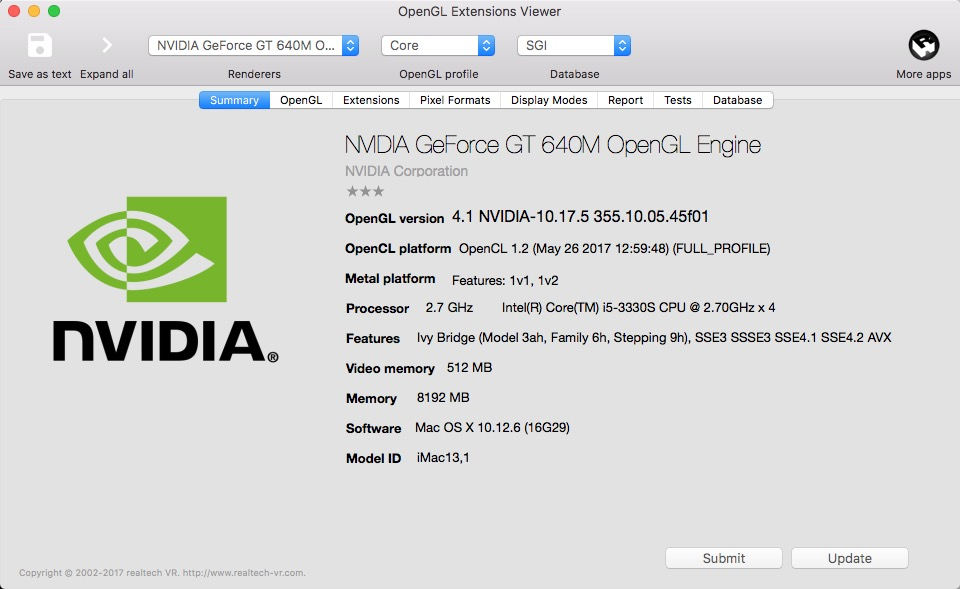
Task: Switch to the Summary tab
Action: click(234, 100)
